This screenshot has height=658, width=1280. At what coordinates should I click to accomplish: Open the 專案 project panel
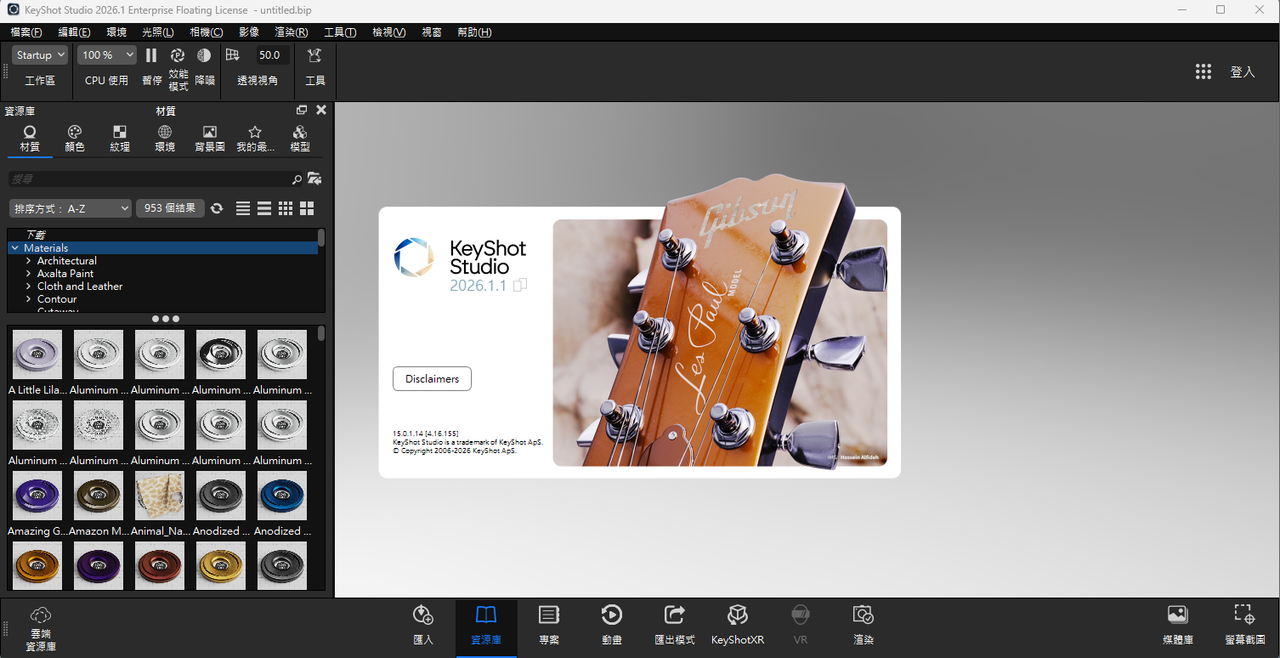click(549, 626)
